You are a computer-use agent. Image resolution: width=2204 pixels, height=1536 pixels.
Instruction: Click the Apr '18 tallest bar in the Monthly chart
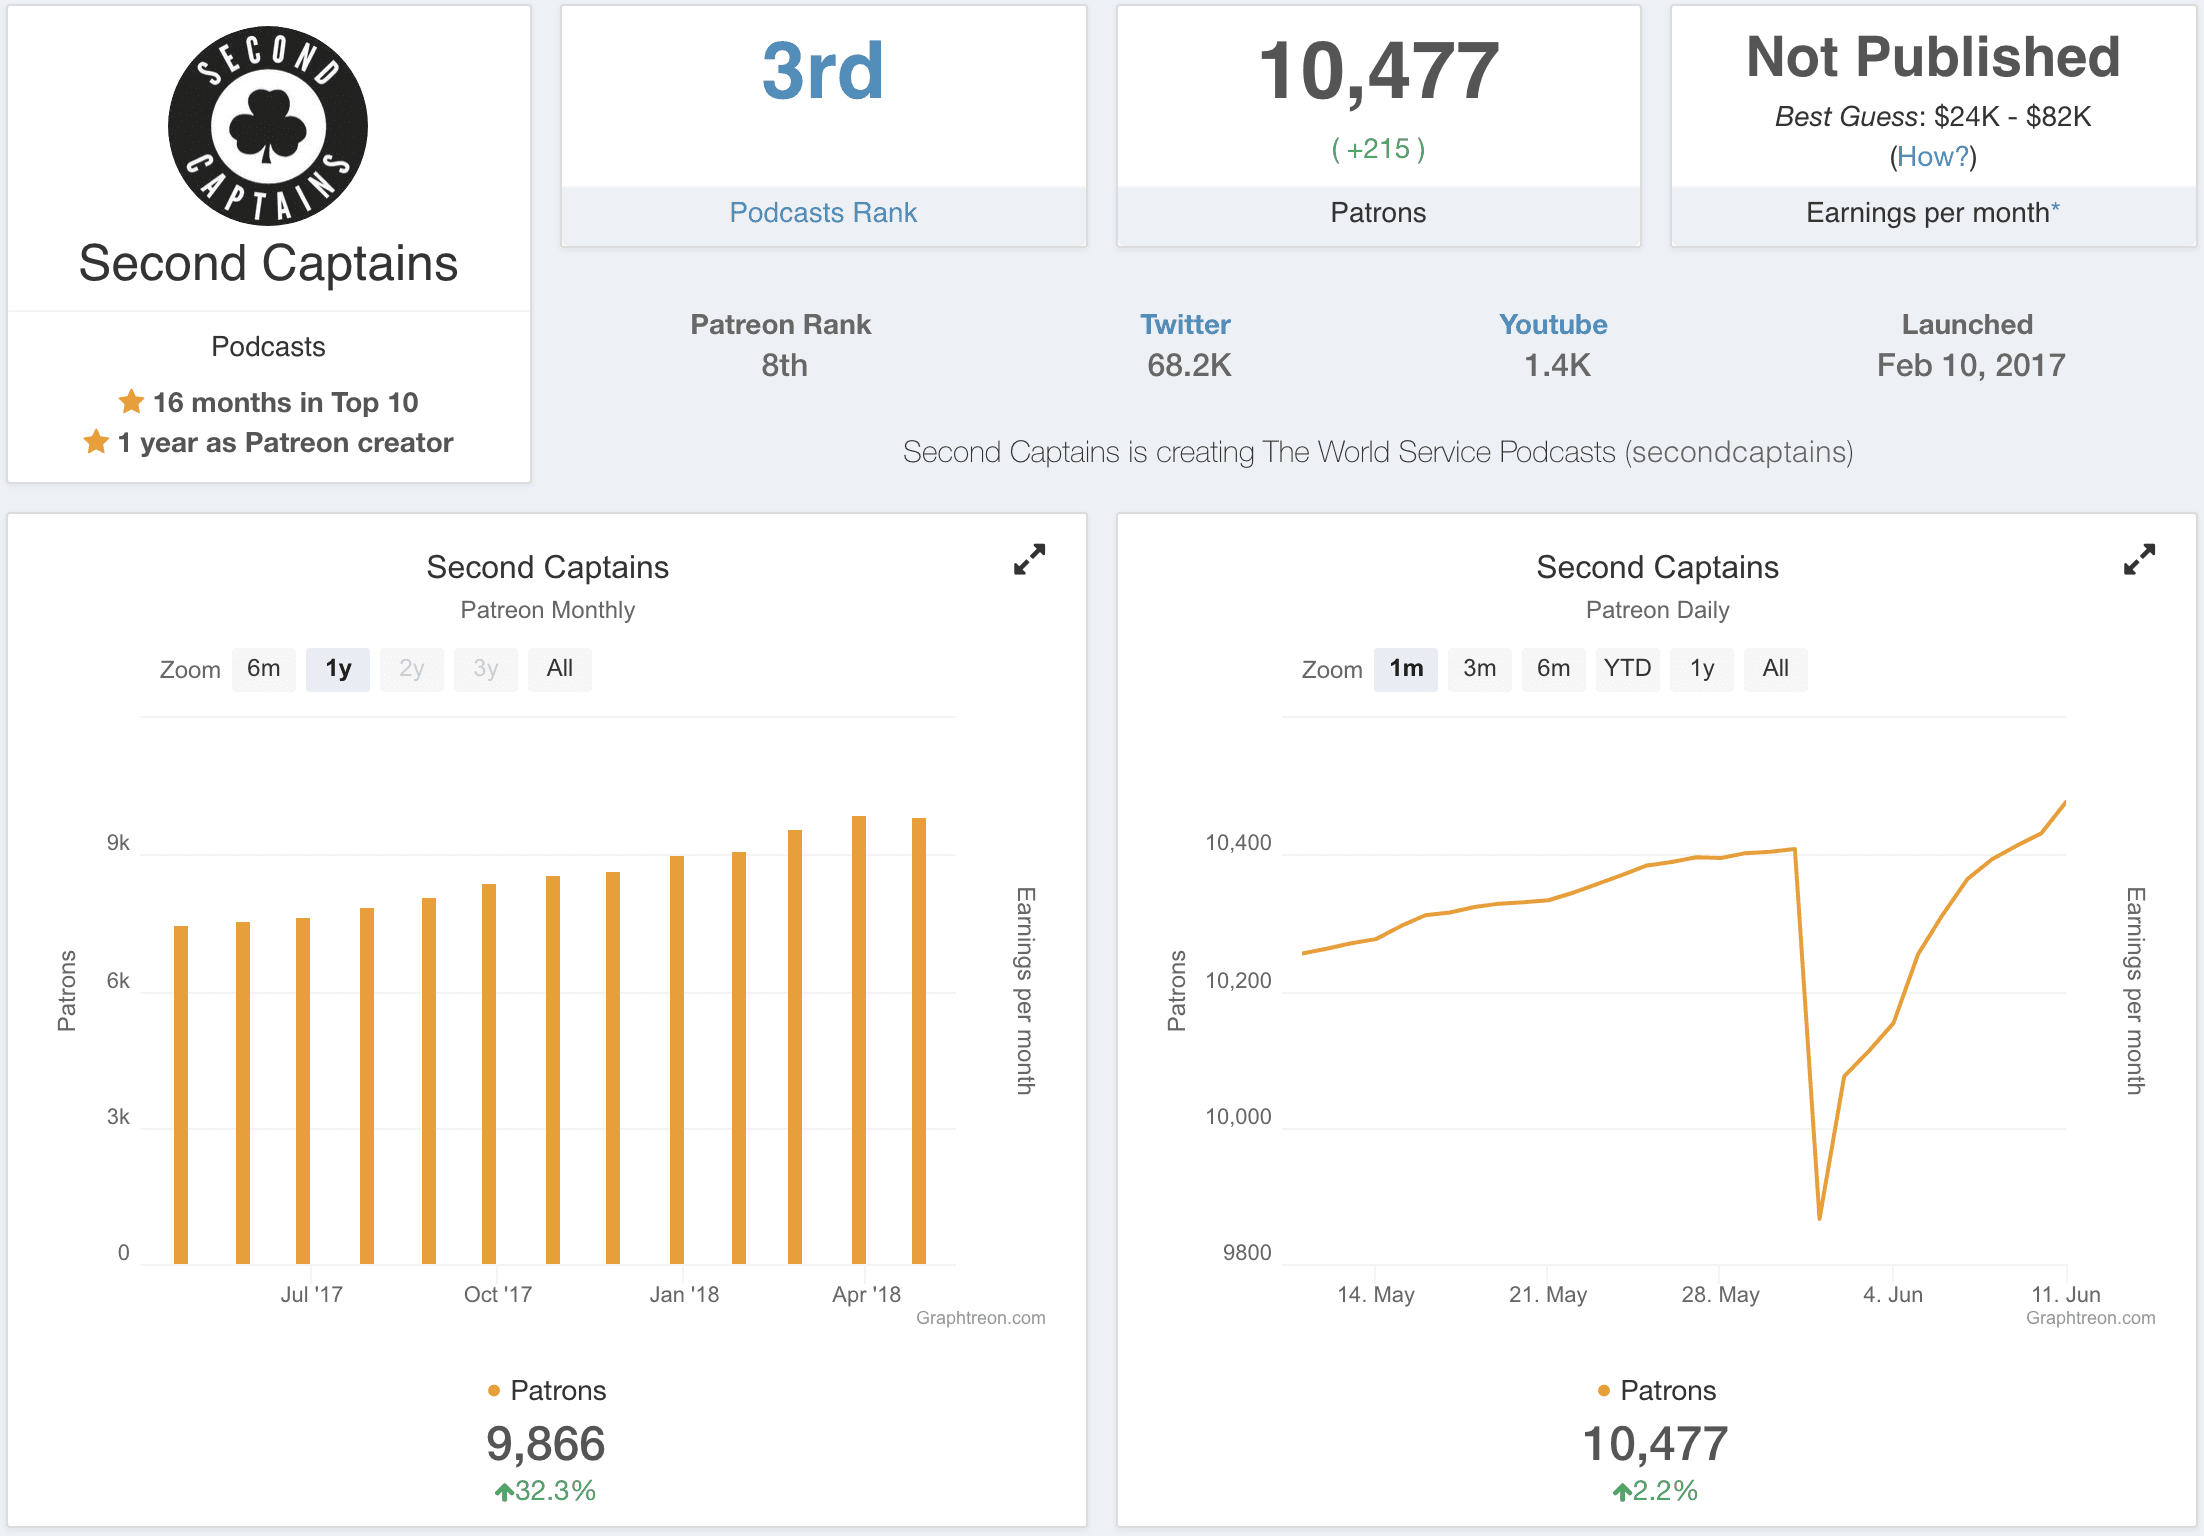pyautogui.click(x=858, y=1040)
